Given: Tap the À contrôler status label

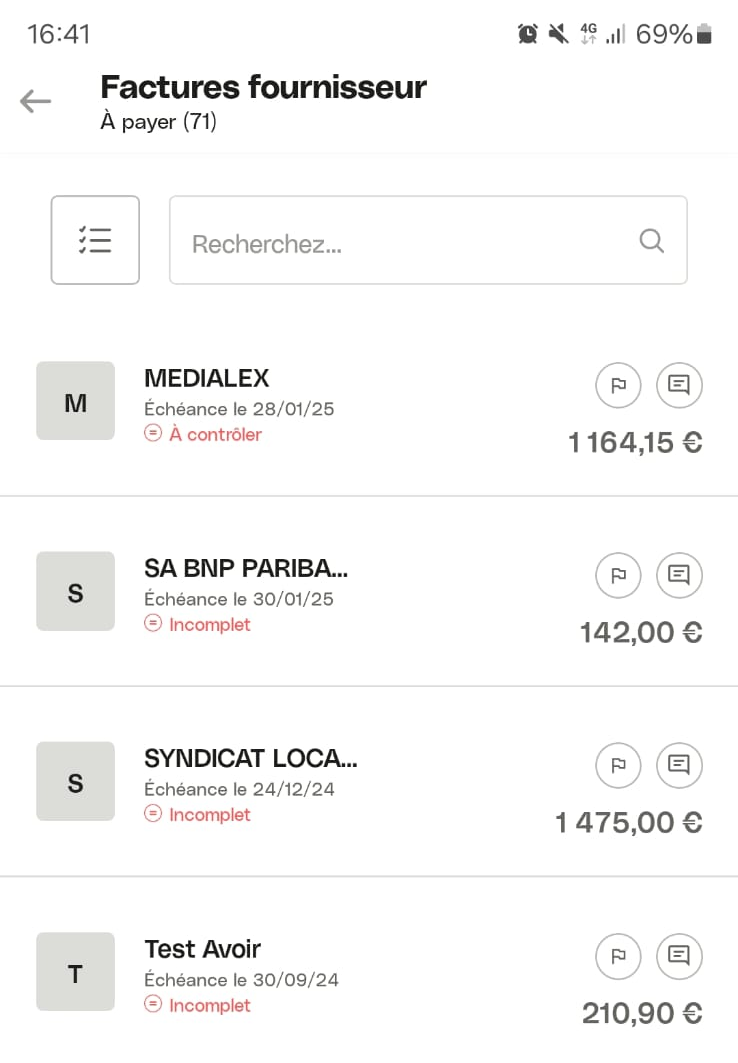Looking at the screenshot, I should click(216, 435).
